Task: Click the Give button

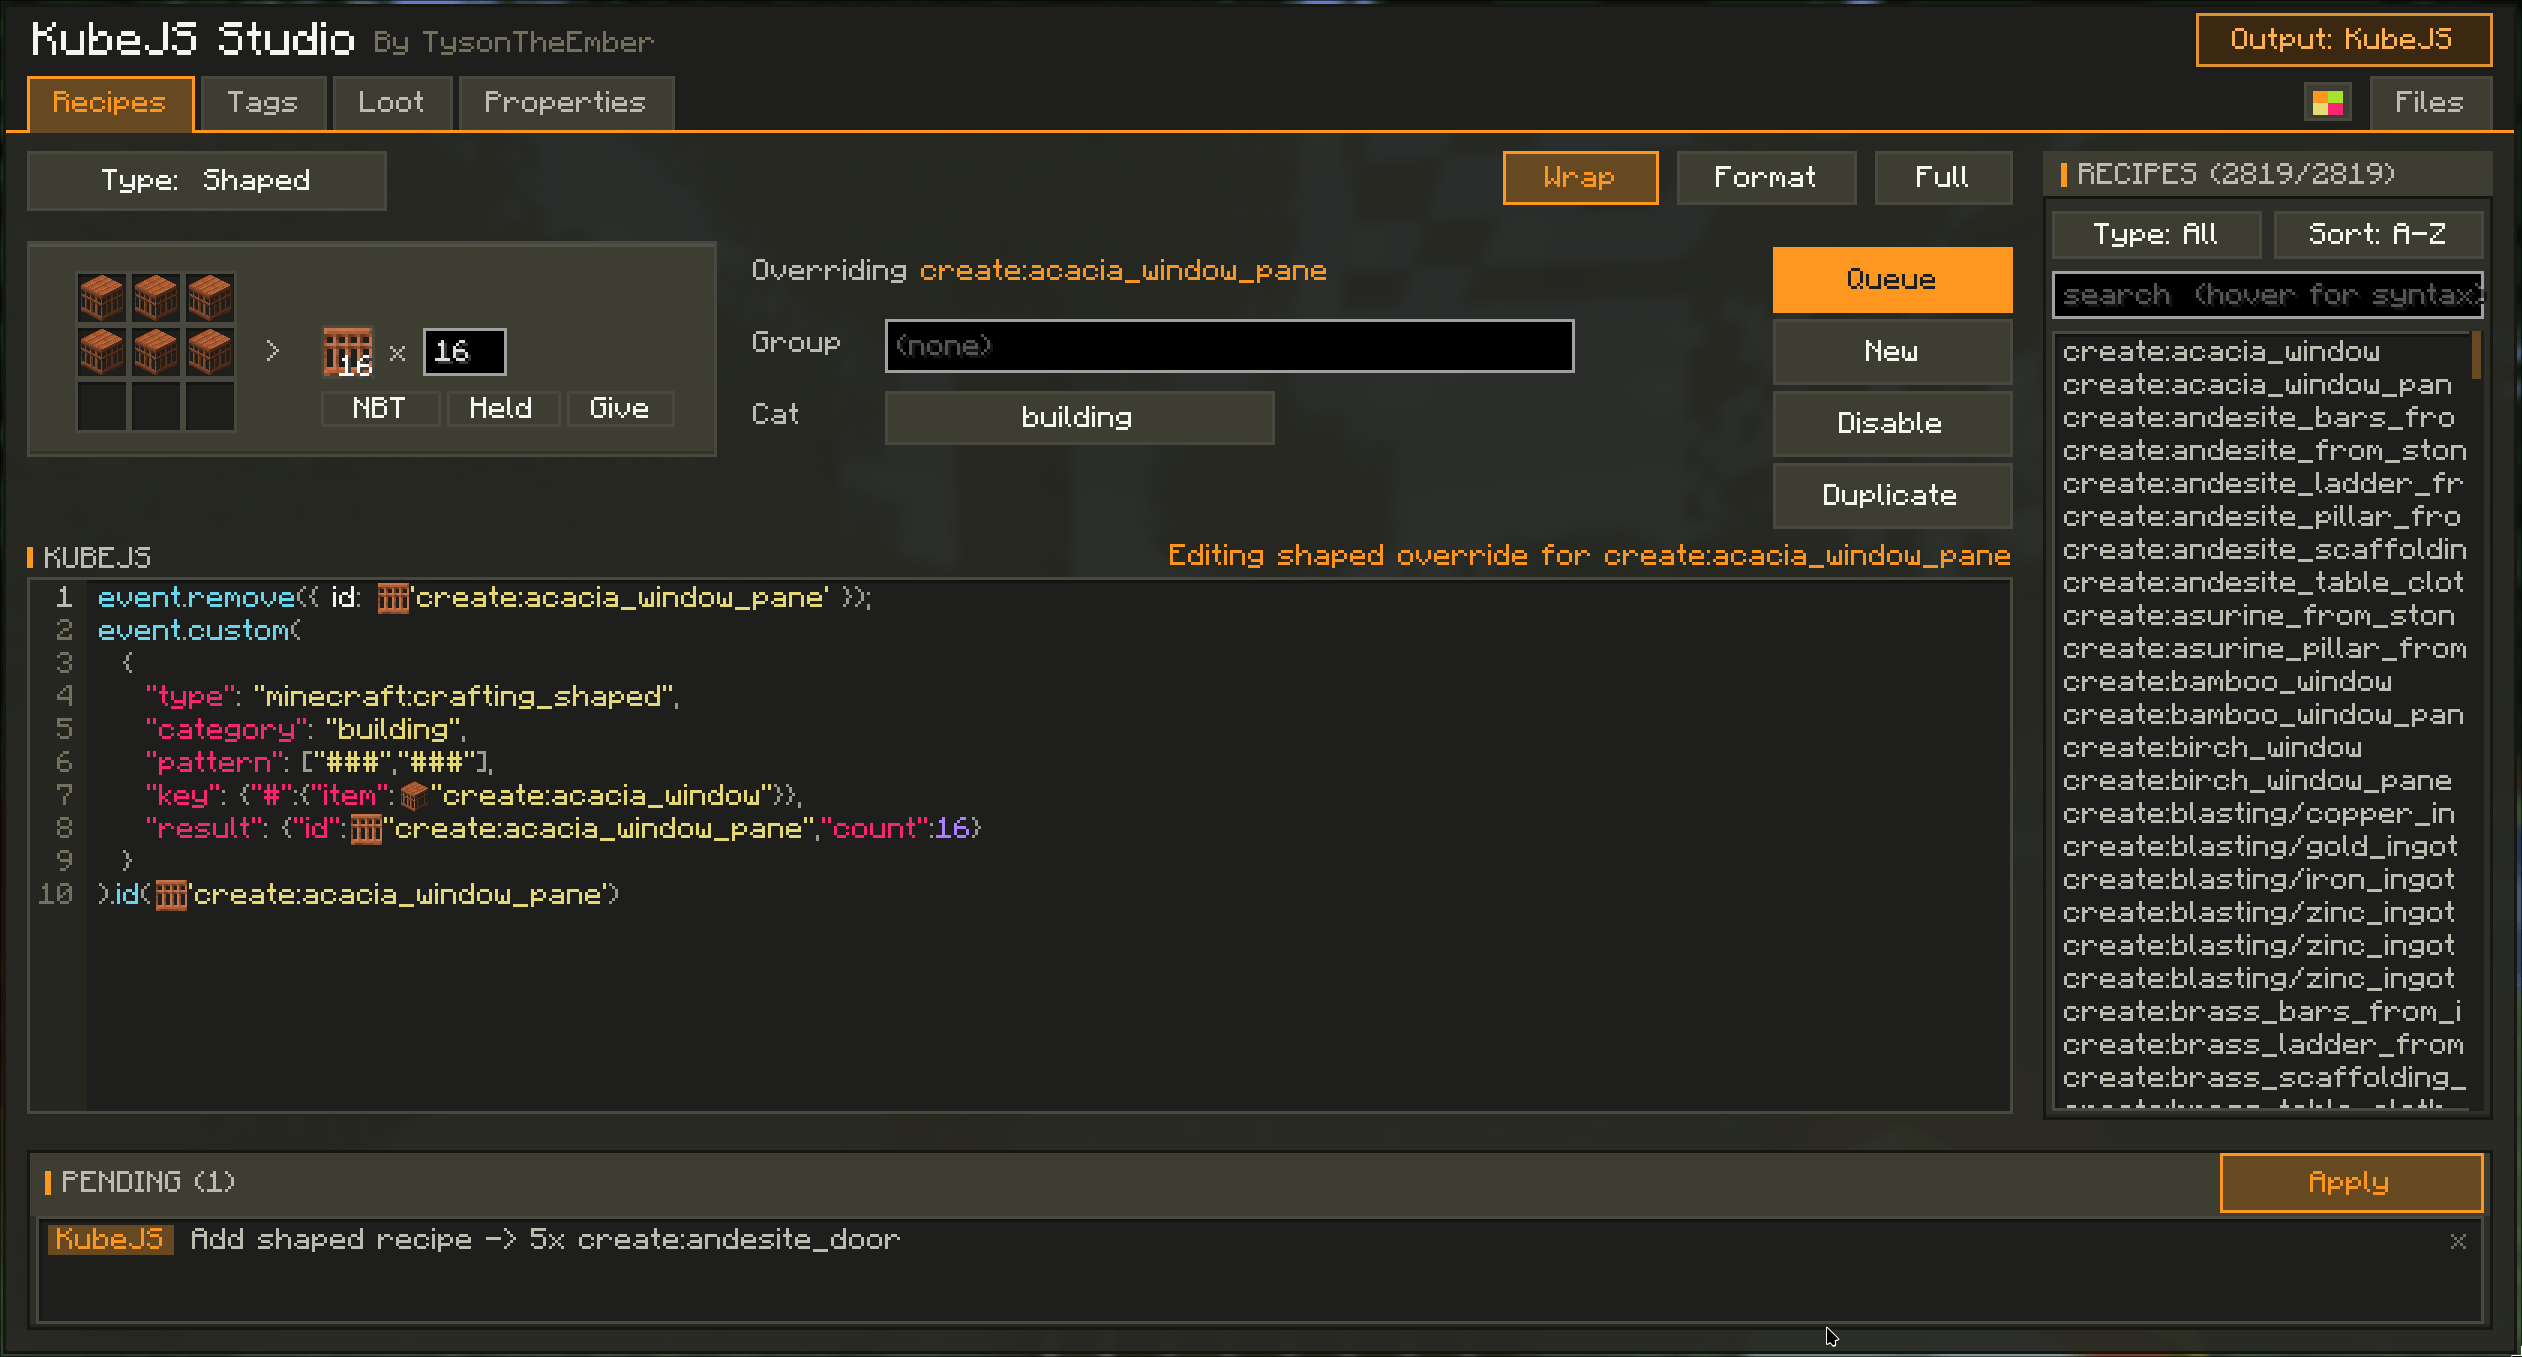Action: coord(620,408)
